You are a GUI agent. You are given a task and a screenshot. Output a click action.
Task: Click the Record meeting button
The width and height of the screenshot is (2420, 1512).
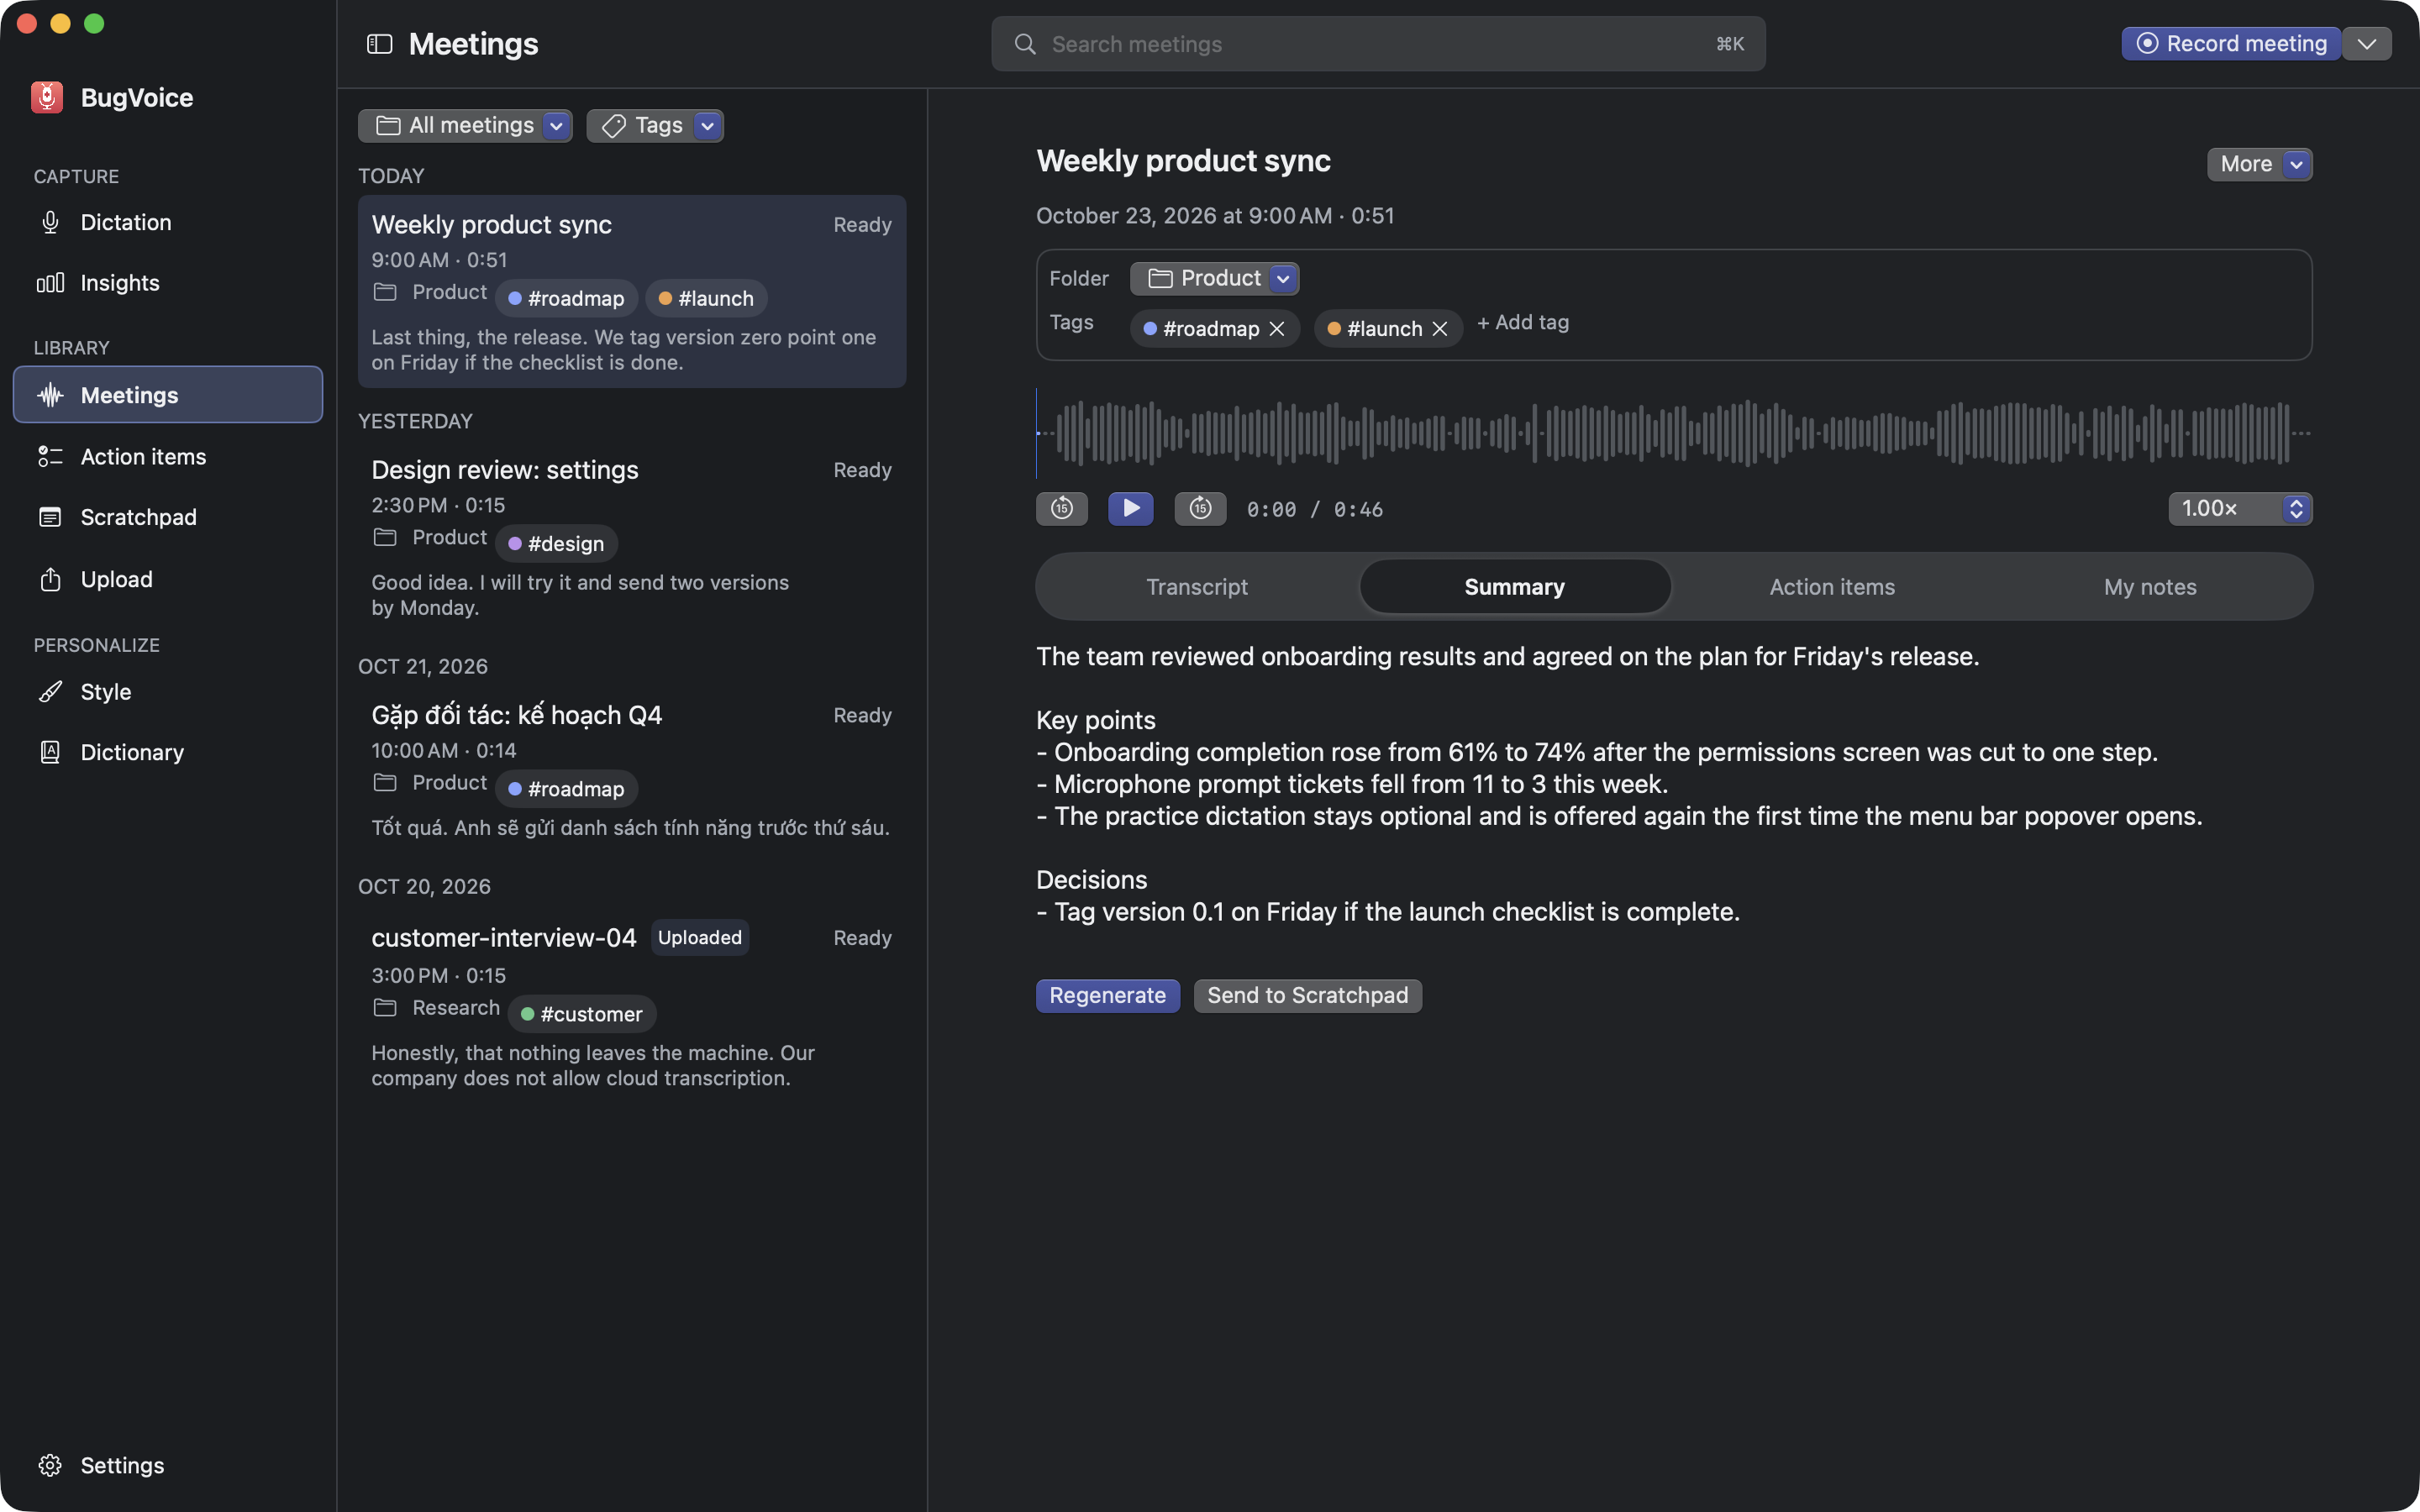[2231, 44]
